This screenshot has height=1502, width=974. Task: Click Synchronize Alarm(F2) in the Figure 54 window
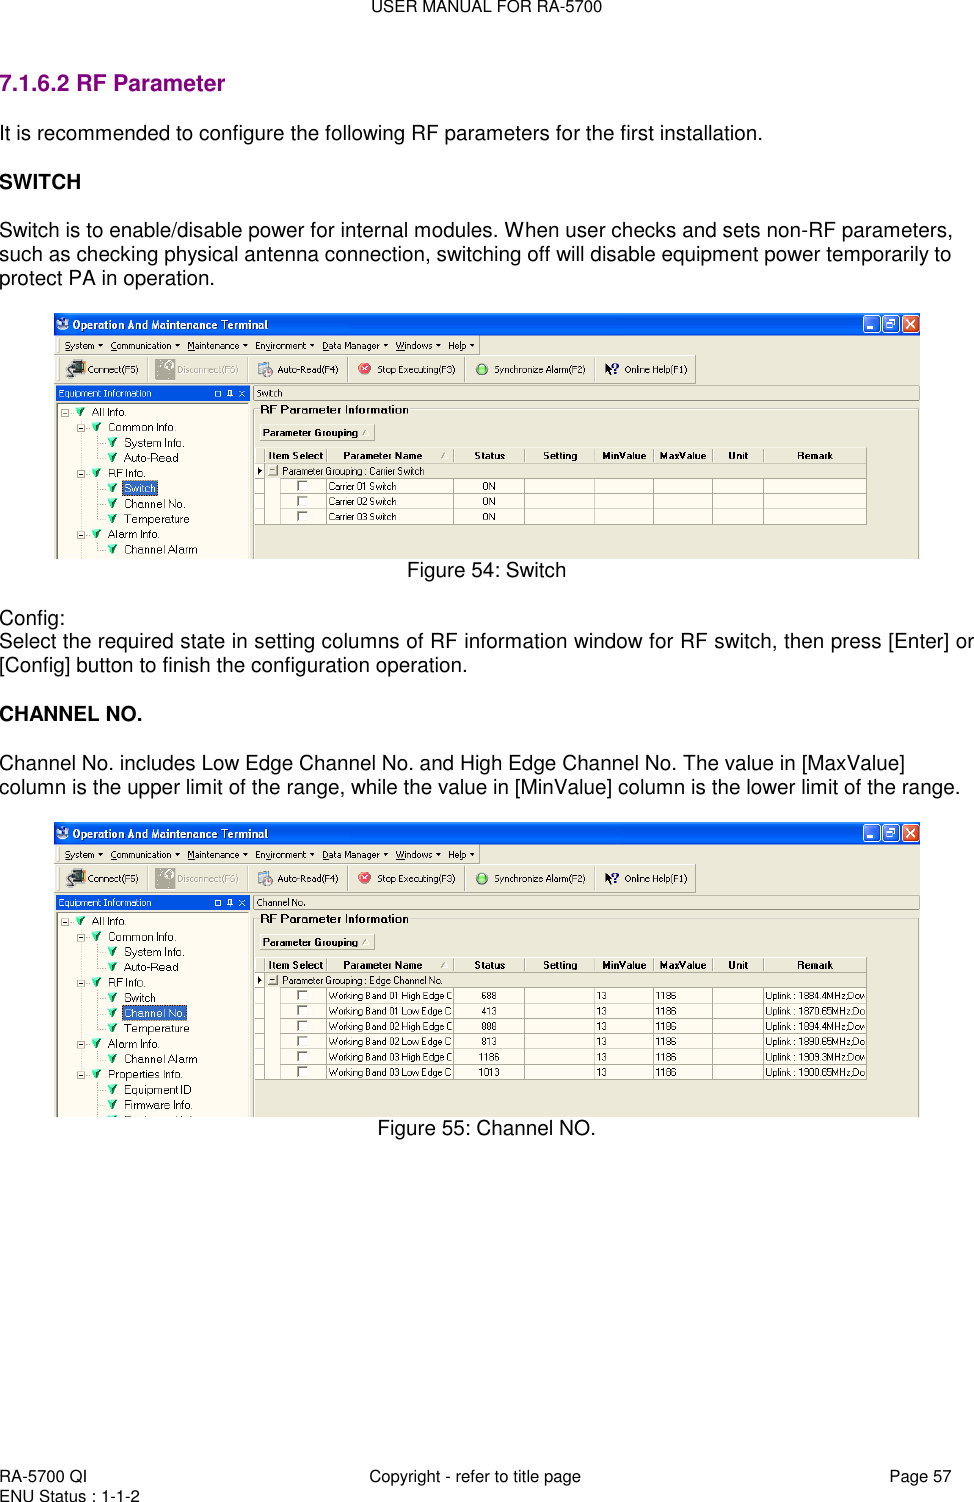click(530, 369)
